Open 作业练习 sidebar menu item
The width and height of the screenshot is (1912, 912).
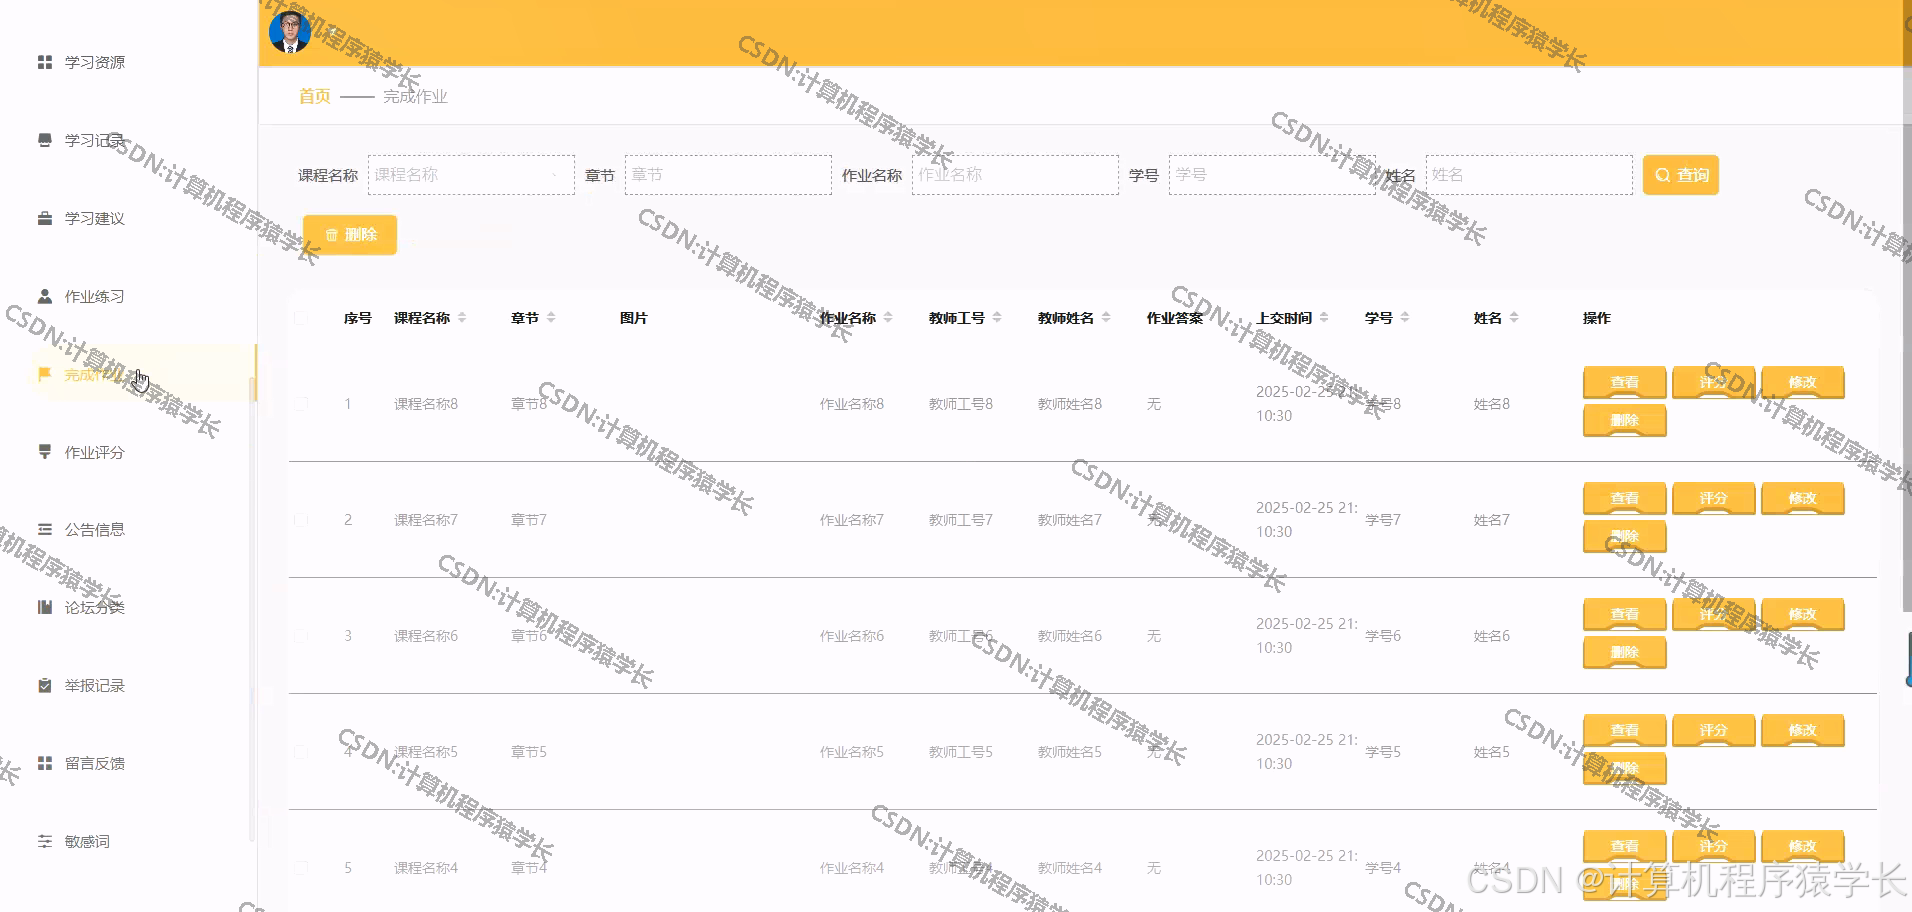[95, 296]
